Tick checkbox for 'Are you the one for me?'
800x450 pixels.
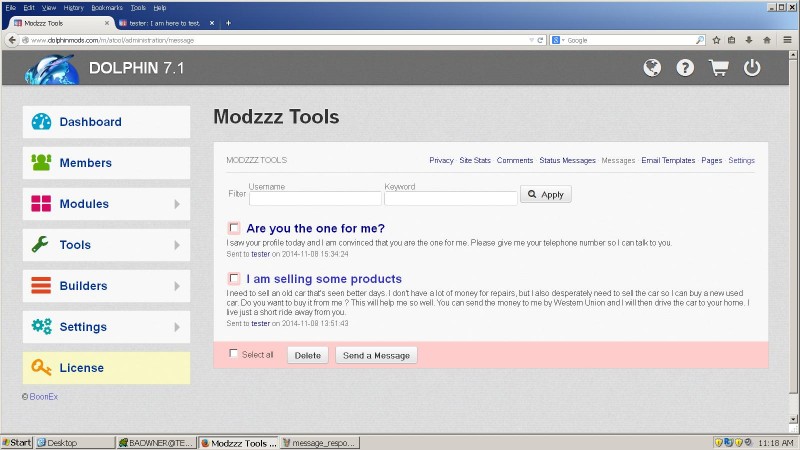pyautogui.click(x=234, y=228)
